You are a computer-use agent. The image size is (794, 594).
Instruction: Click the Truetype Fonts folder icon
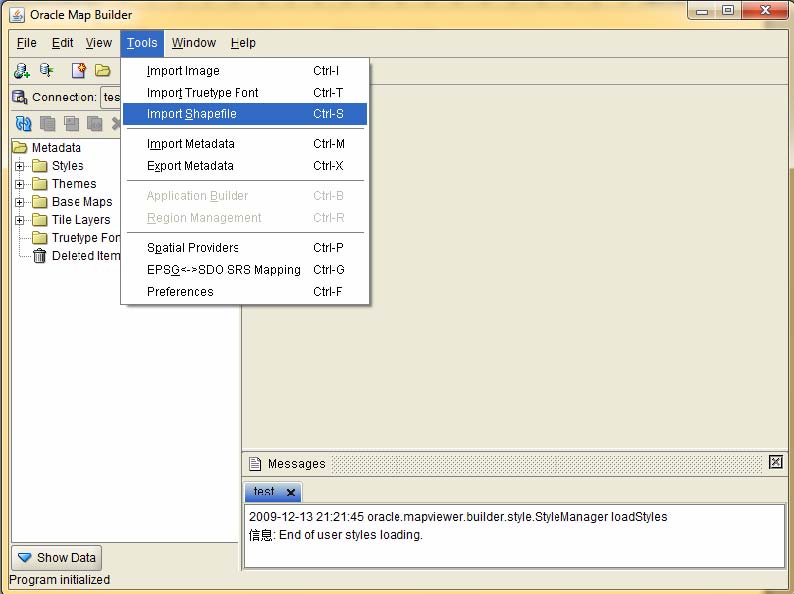[x=39, y=237]
